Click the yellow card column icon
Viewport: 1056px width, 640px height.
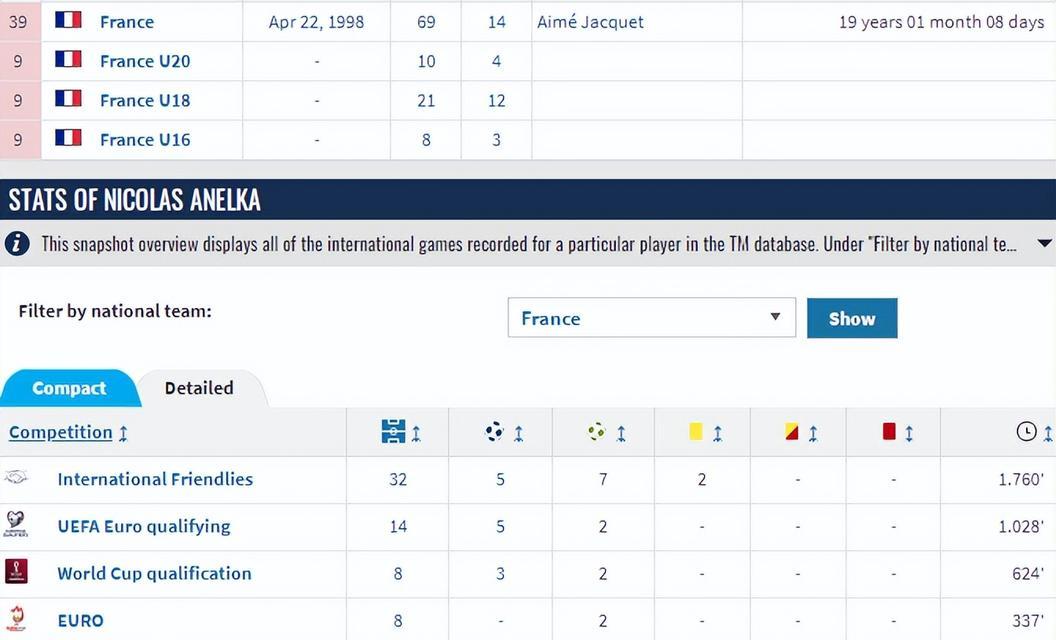click(x=696, y=431)
